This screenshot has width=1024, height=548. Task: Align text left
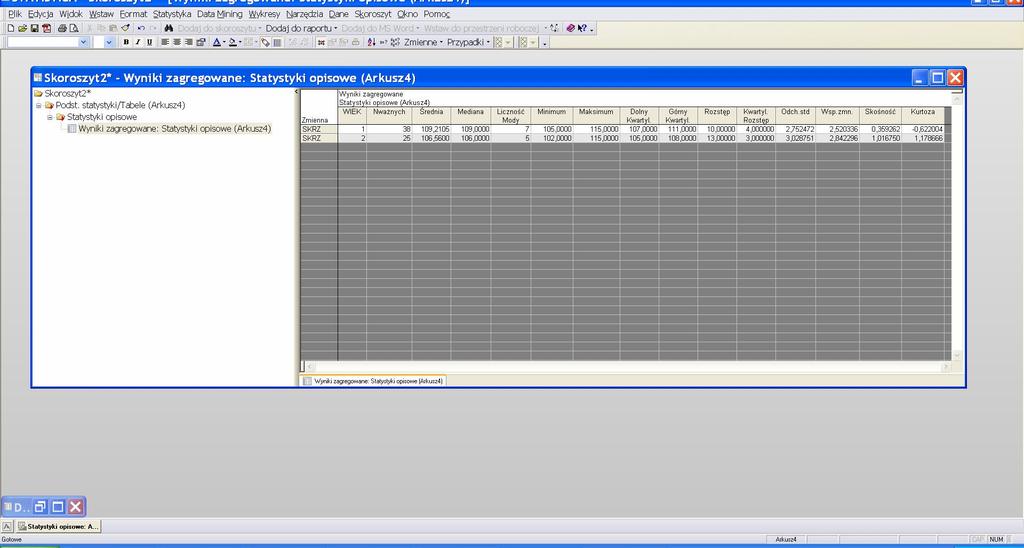tap(165, 42)
